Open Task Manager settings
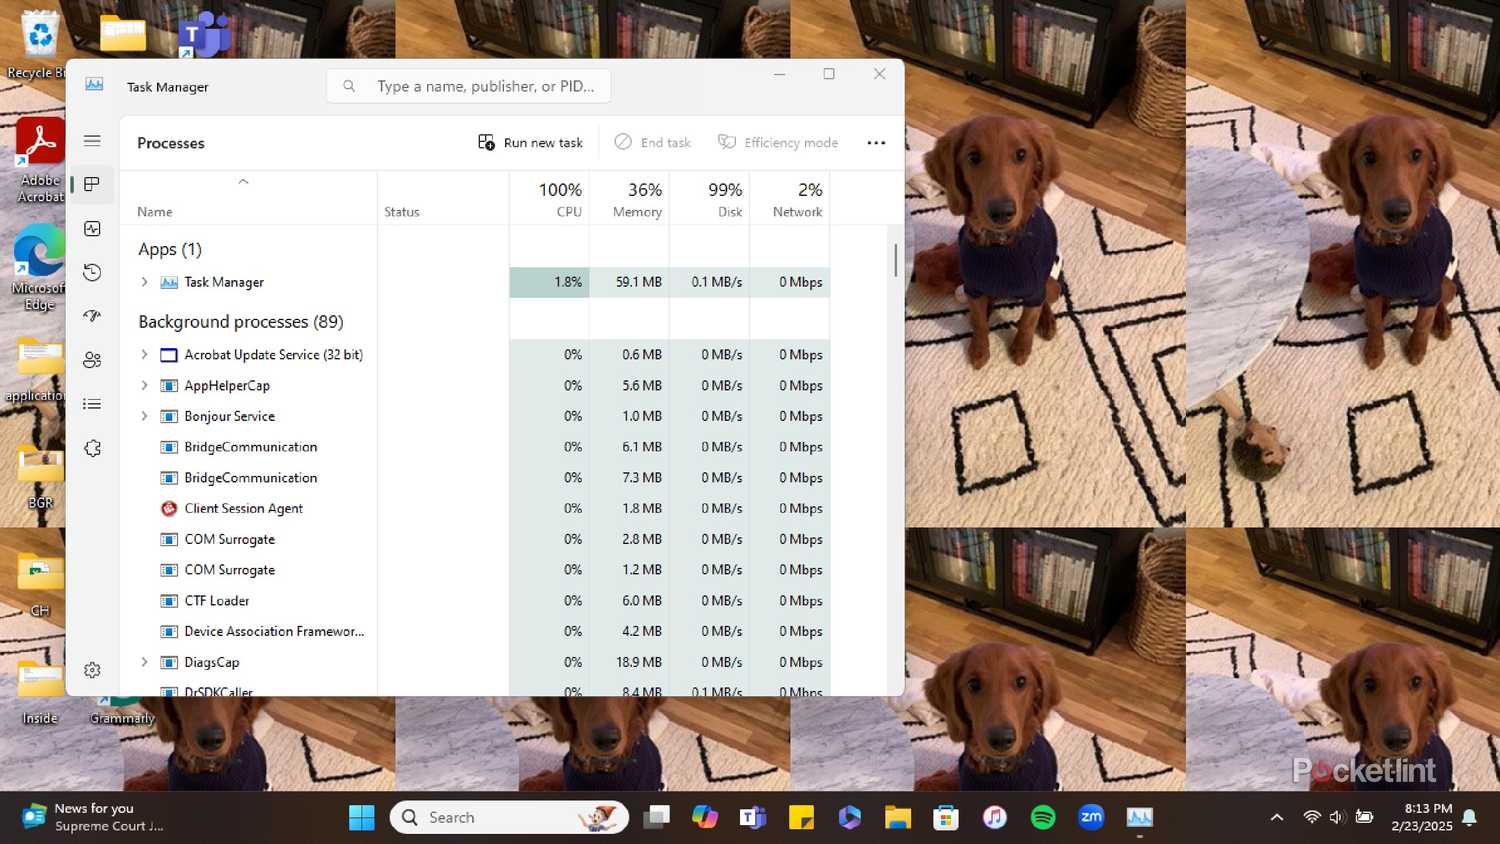Screen dimensions: 1500x844 pos(92,670)
